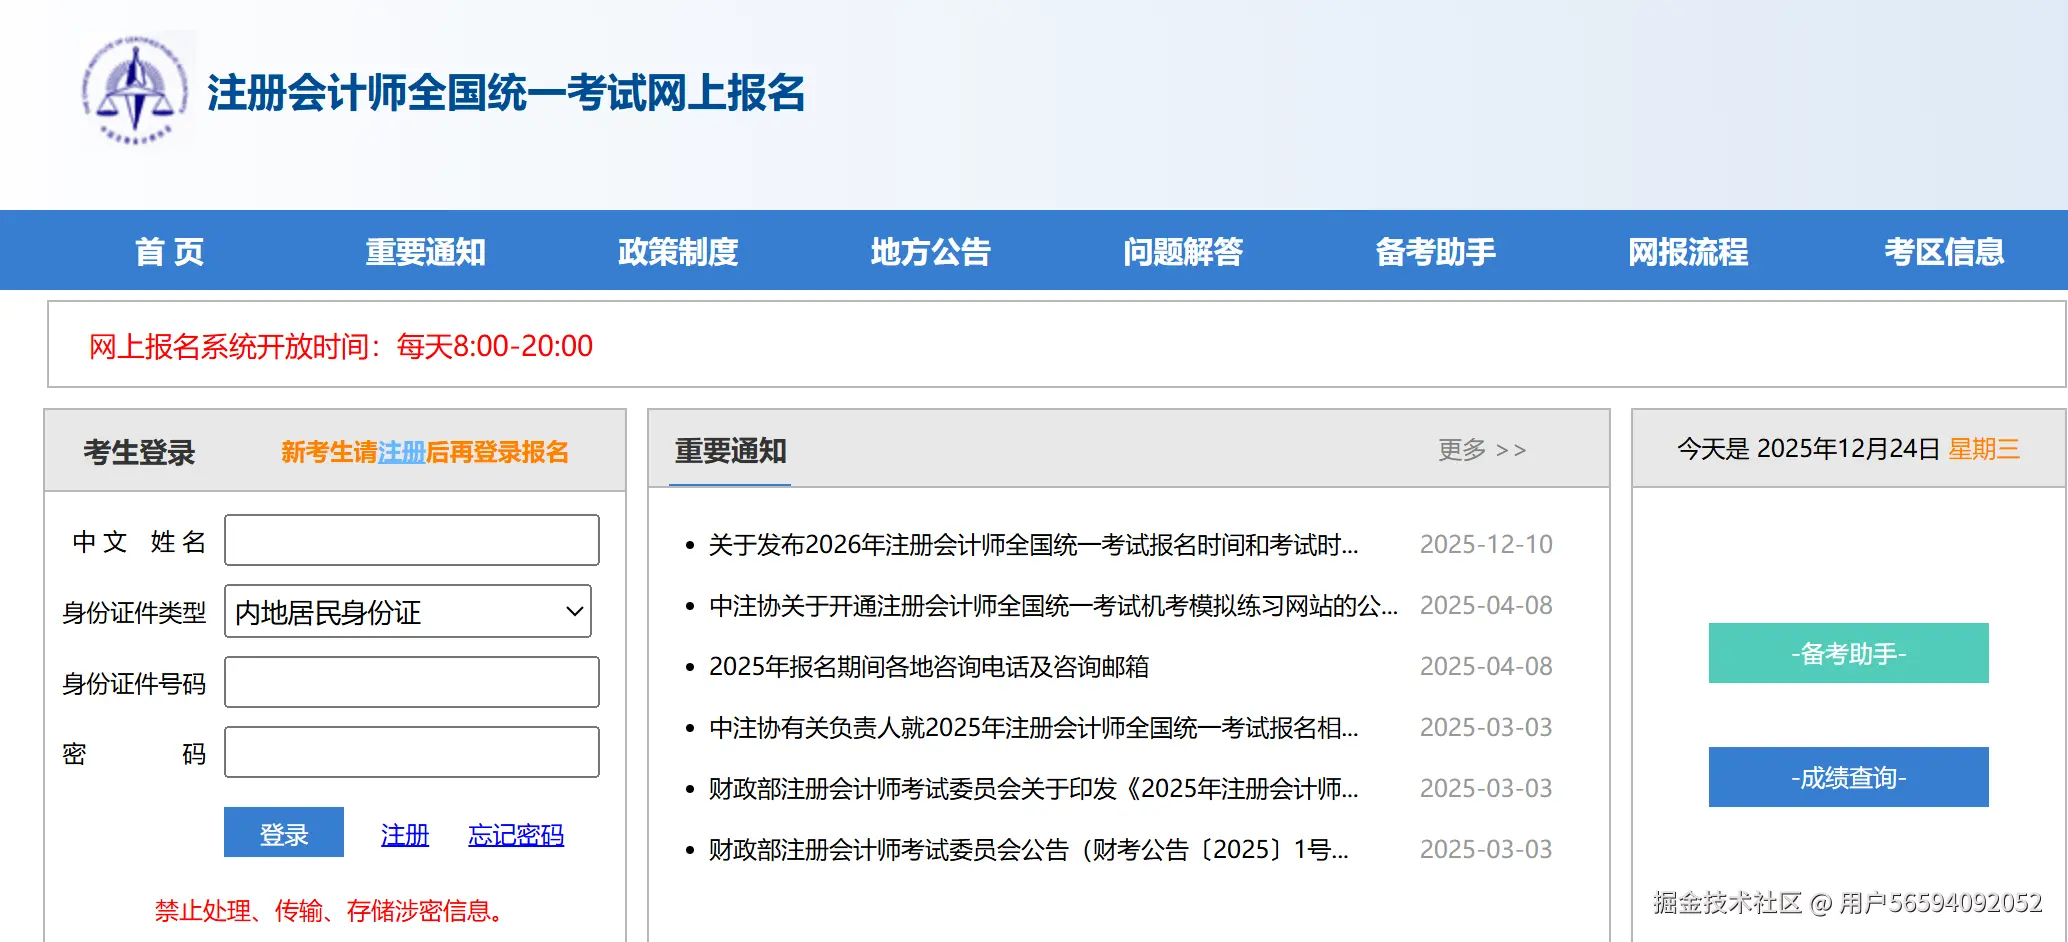Open the 政策制度 navigation item
This screenshot has width=2068, height=942.
pos(678,251)
